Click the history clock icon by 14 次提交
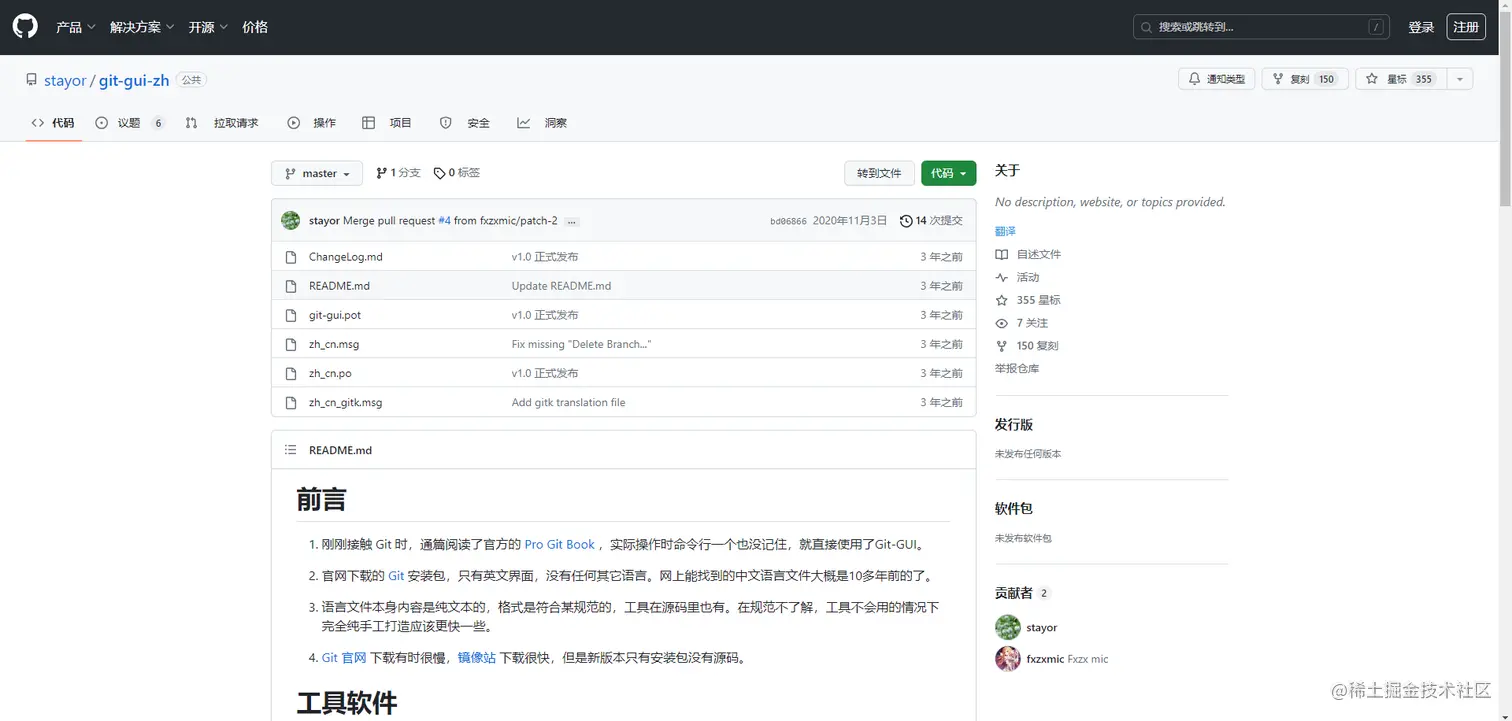Viewport: 1512px width, 721px height. tap(906, 220)
